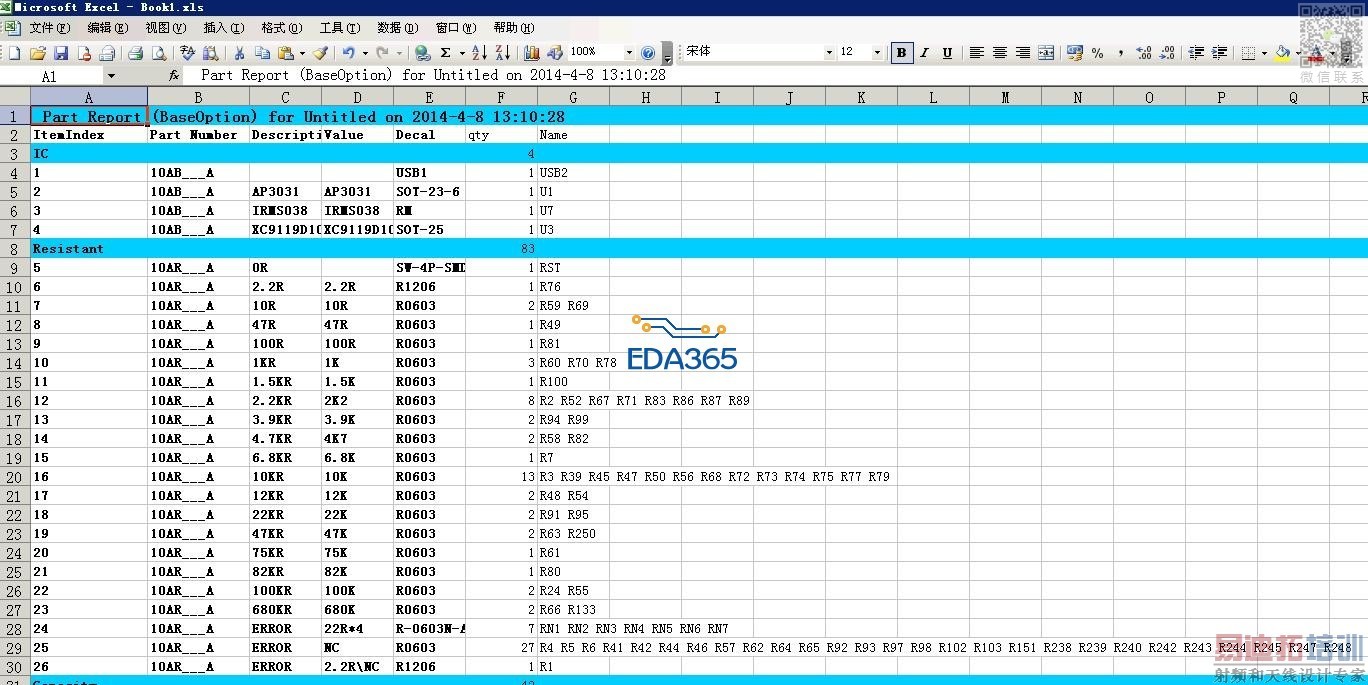
Task: Click the Print icon
Action: 135,52
